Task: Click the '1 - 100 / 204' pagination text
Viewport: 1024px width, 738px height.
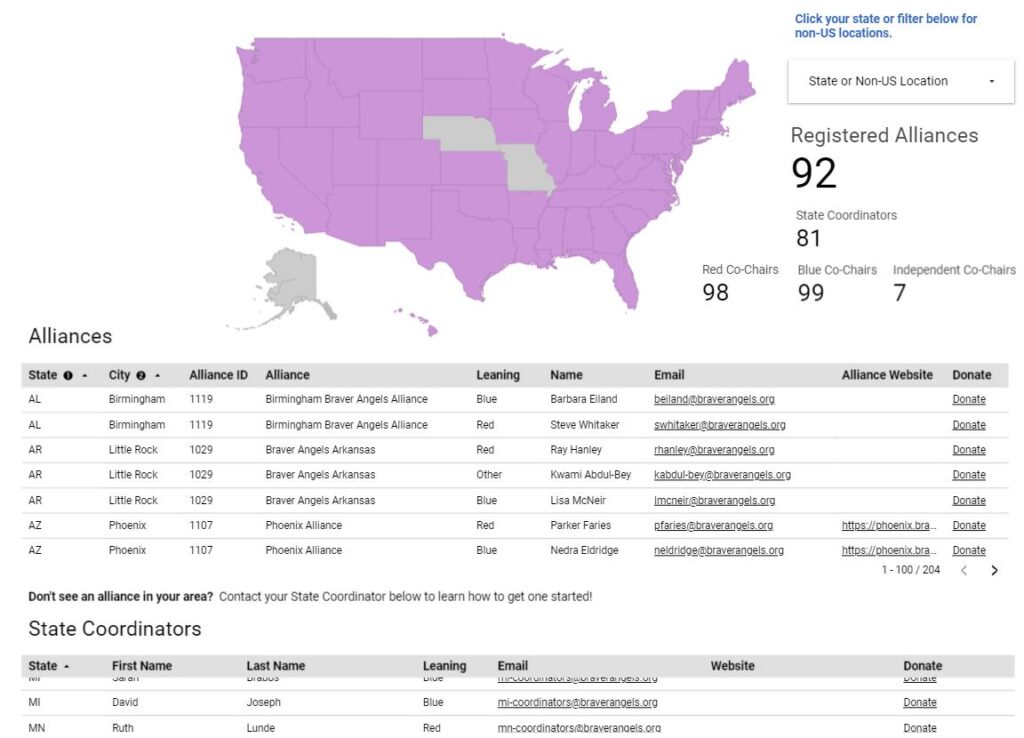Action: [x=910, y=570]
